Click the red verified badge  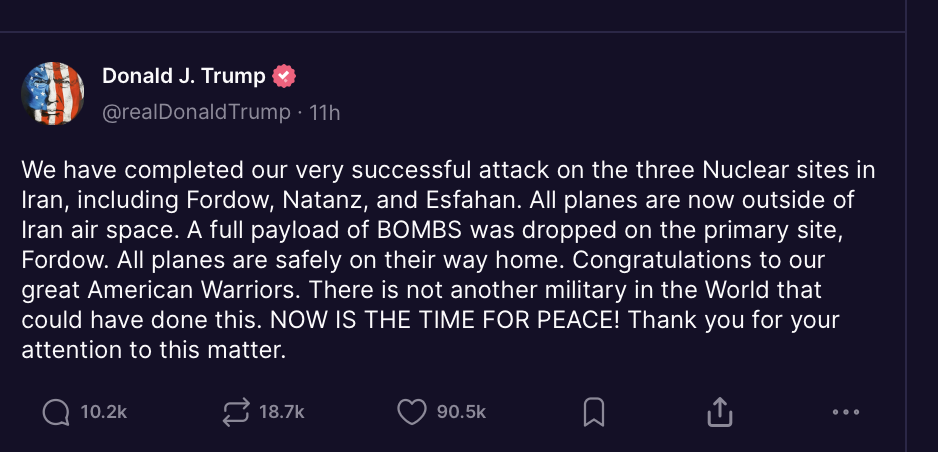click(x=285, y=76)
